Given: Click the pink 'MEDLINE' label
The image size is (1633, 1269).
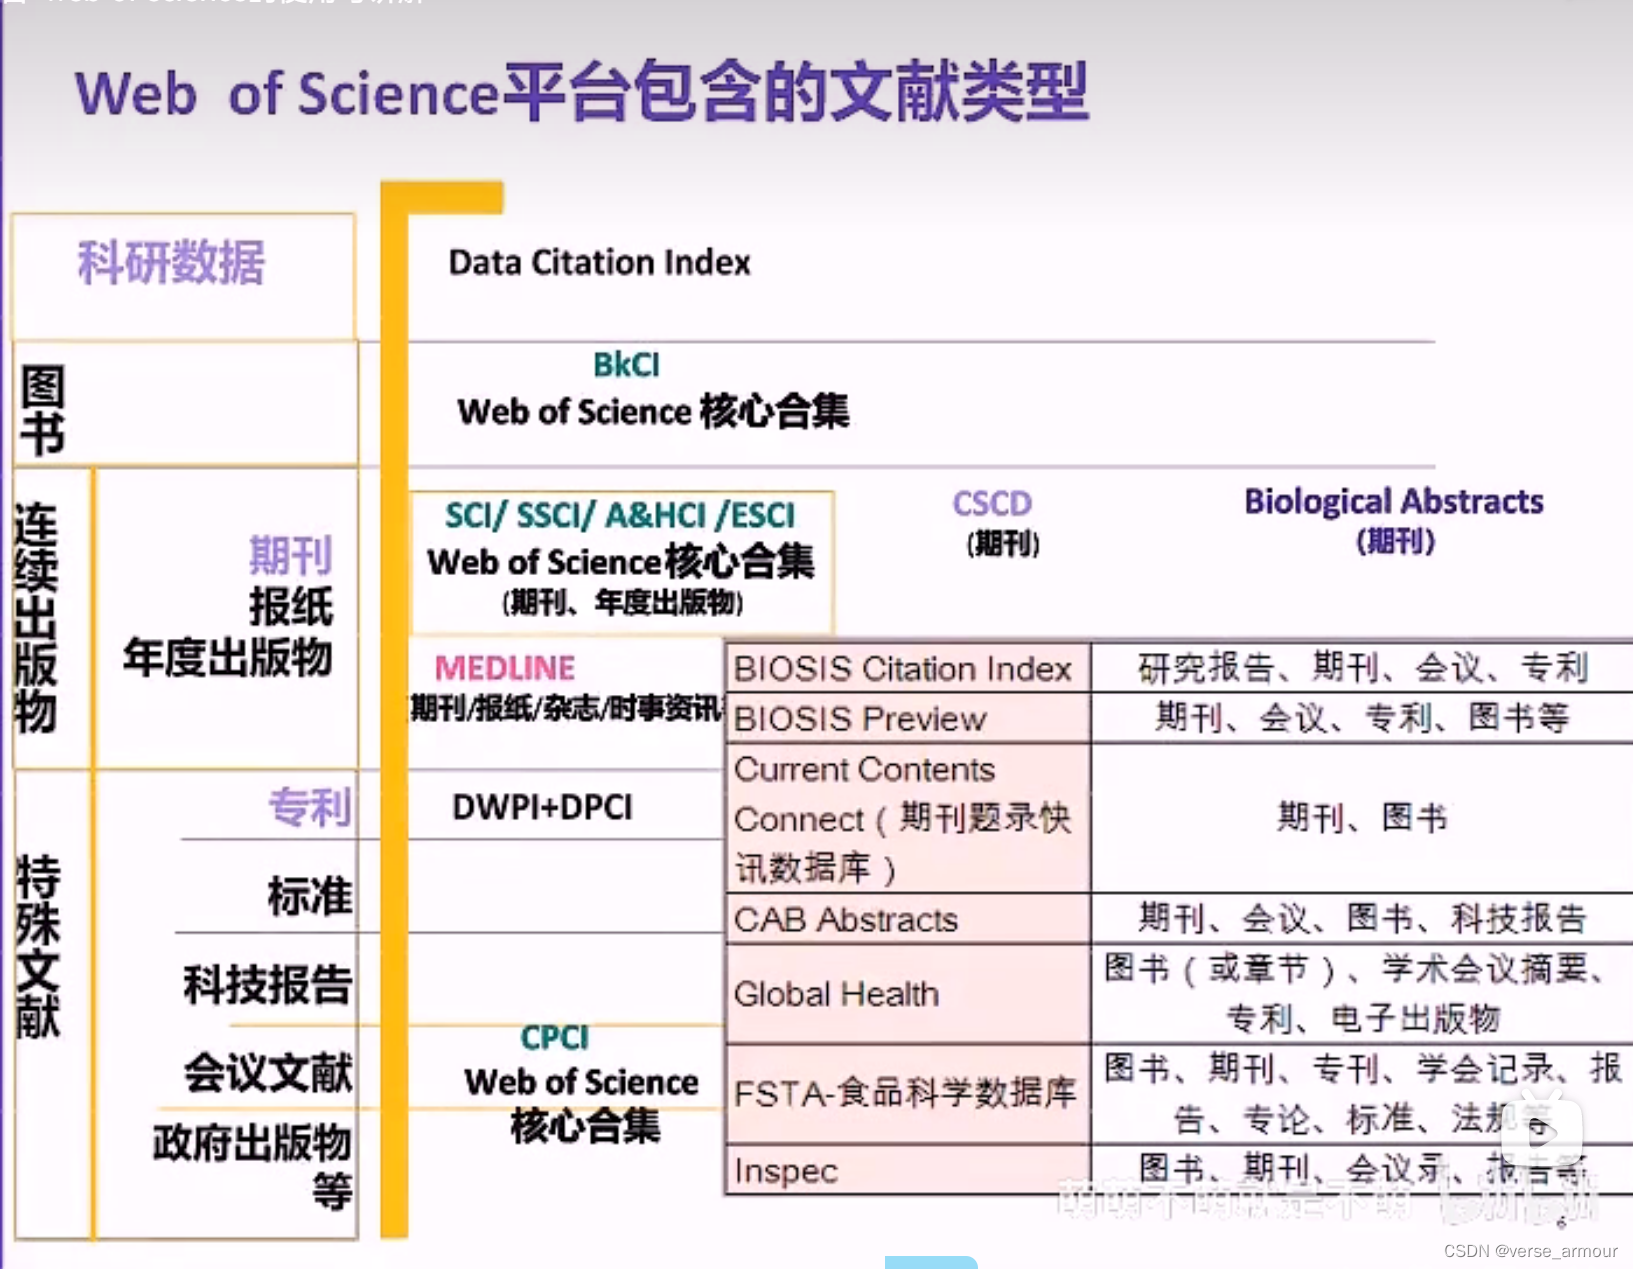Looking at the screenshot, I should tap(505, 667).
